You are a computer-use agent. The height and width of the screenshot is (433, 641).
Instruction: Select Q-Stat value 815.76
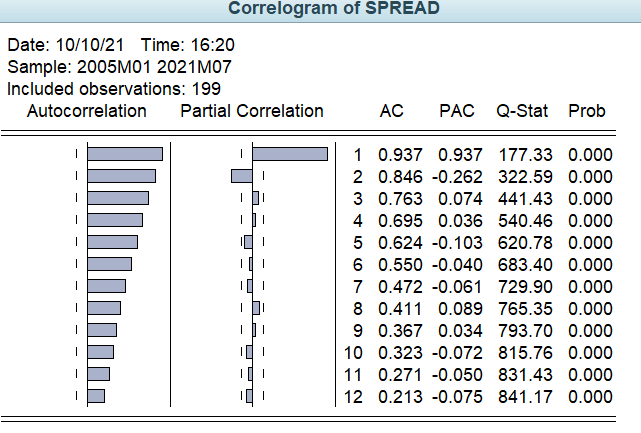pyautogui.click(x=525, y=353)
